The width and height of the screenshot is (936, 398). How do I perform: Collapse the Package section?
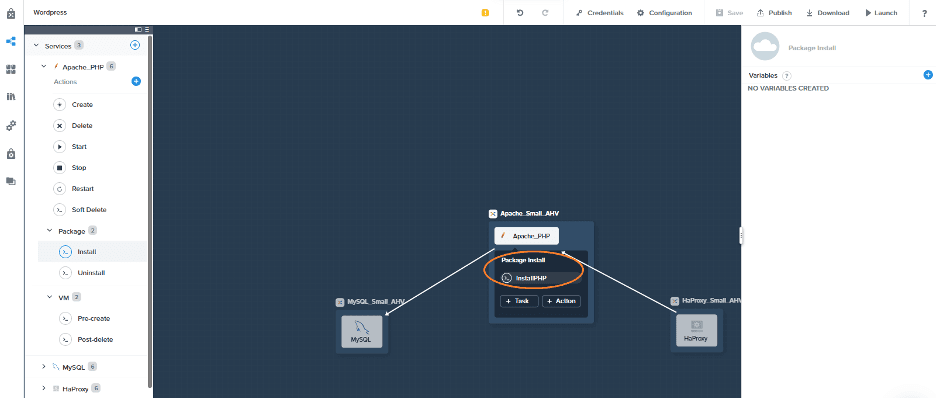[x=50, y=230]
